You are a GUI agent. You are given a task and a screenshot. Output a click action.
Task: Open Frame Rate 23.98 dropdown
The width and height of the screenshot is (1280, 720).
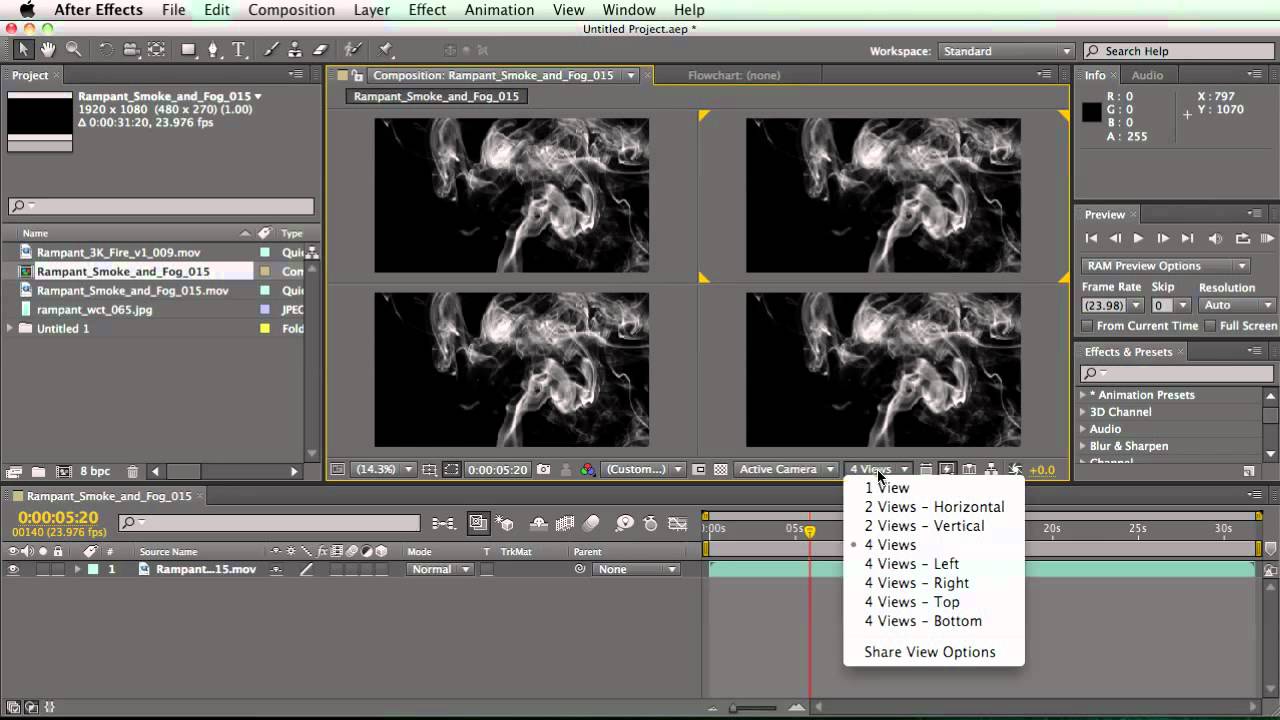(1111, 305)
